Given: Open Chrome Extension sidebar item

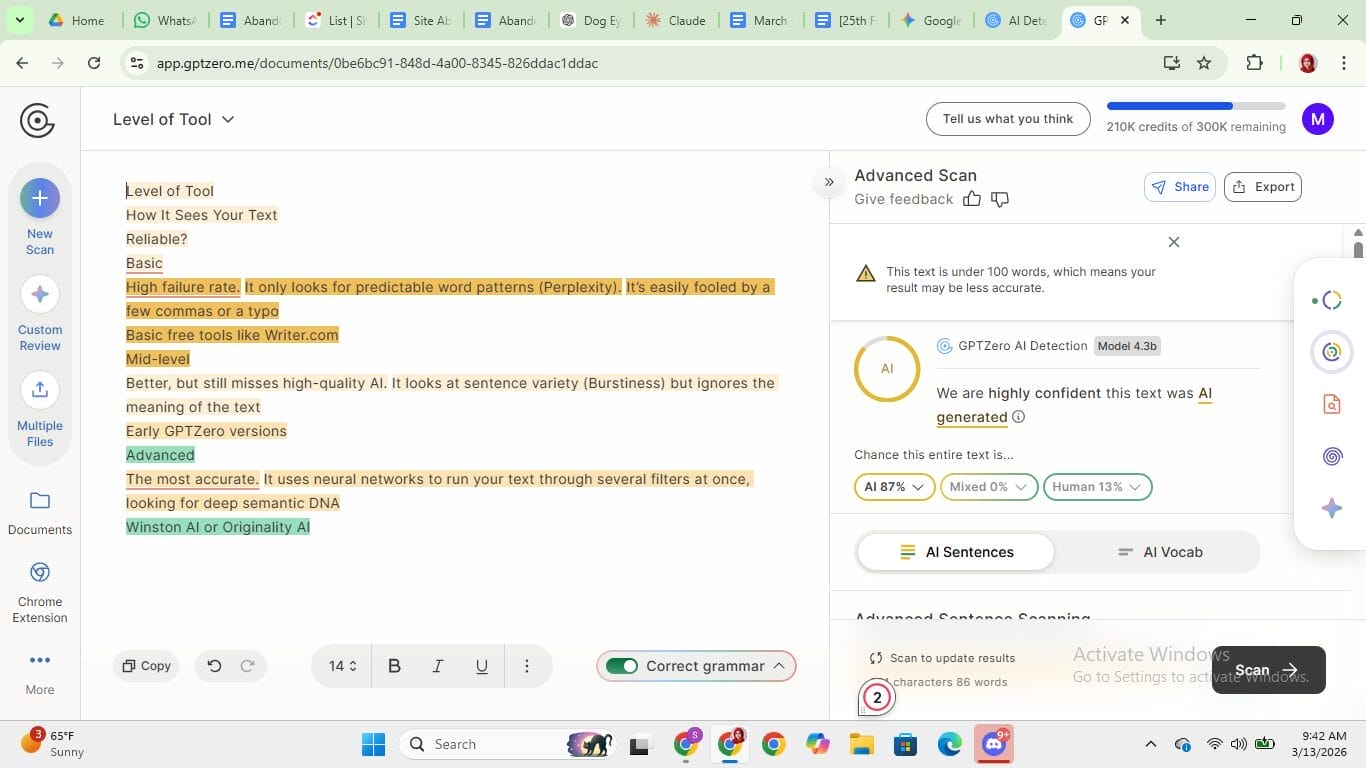Looking at the screenshot, I should coord(40,592).
